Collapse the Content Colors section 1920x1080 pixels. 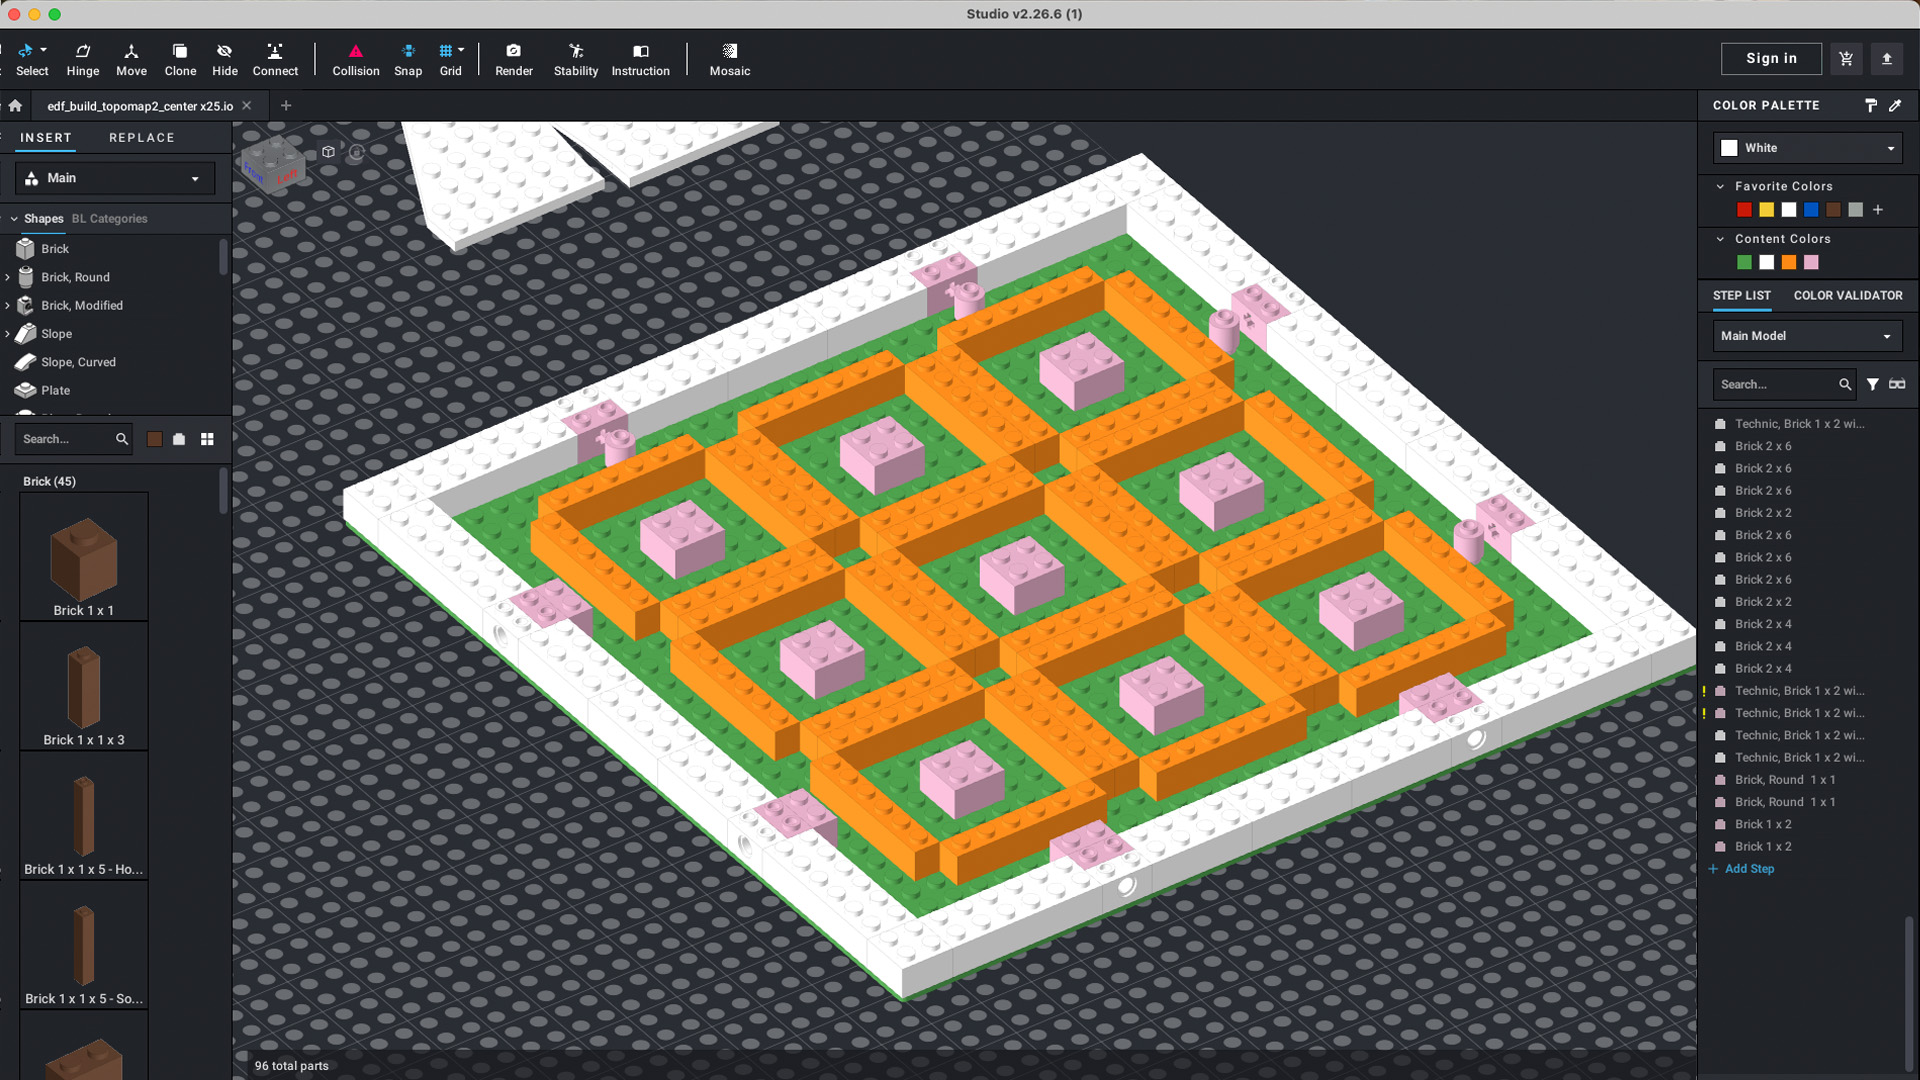point(1720,239)
